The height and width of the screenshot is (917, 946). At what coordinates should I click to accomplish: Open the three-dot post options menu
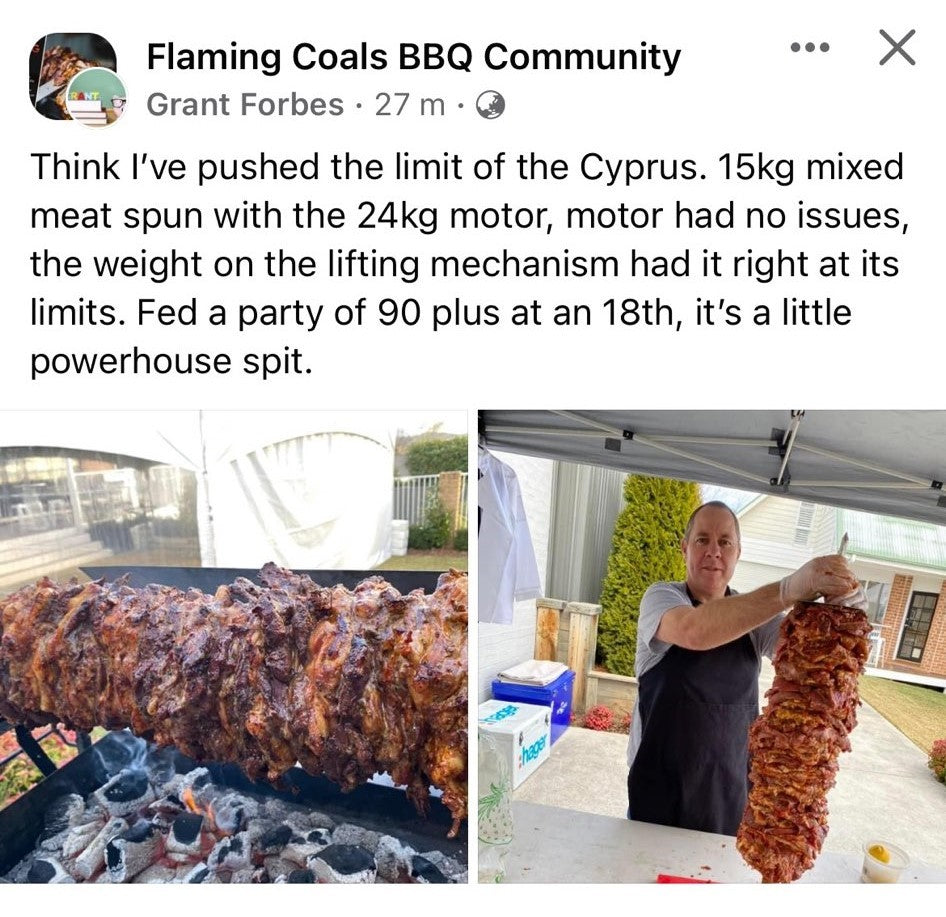pos(810,47)
